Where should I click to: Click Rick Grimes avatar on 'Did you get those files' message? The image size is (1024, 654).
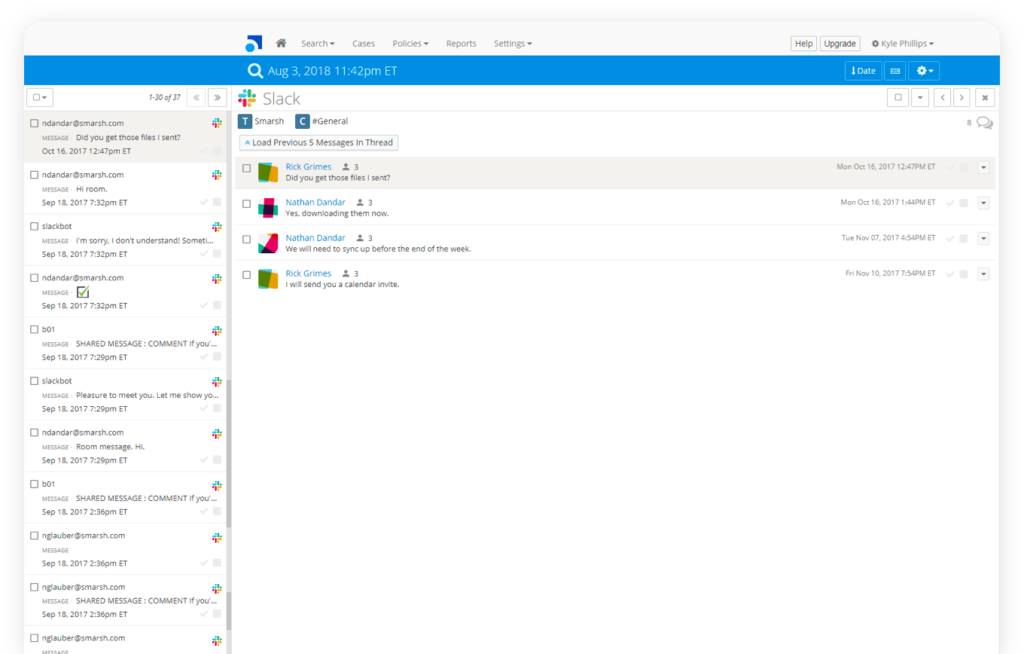[268, 172]
